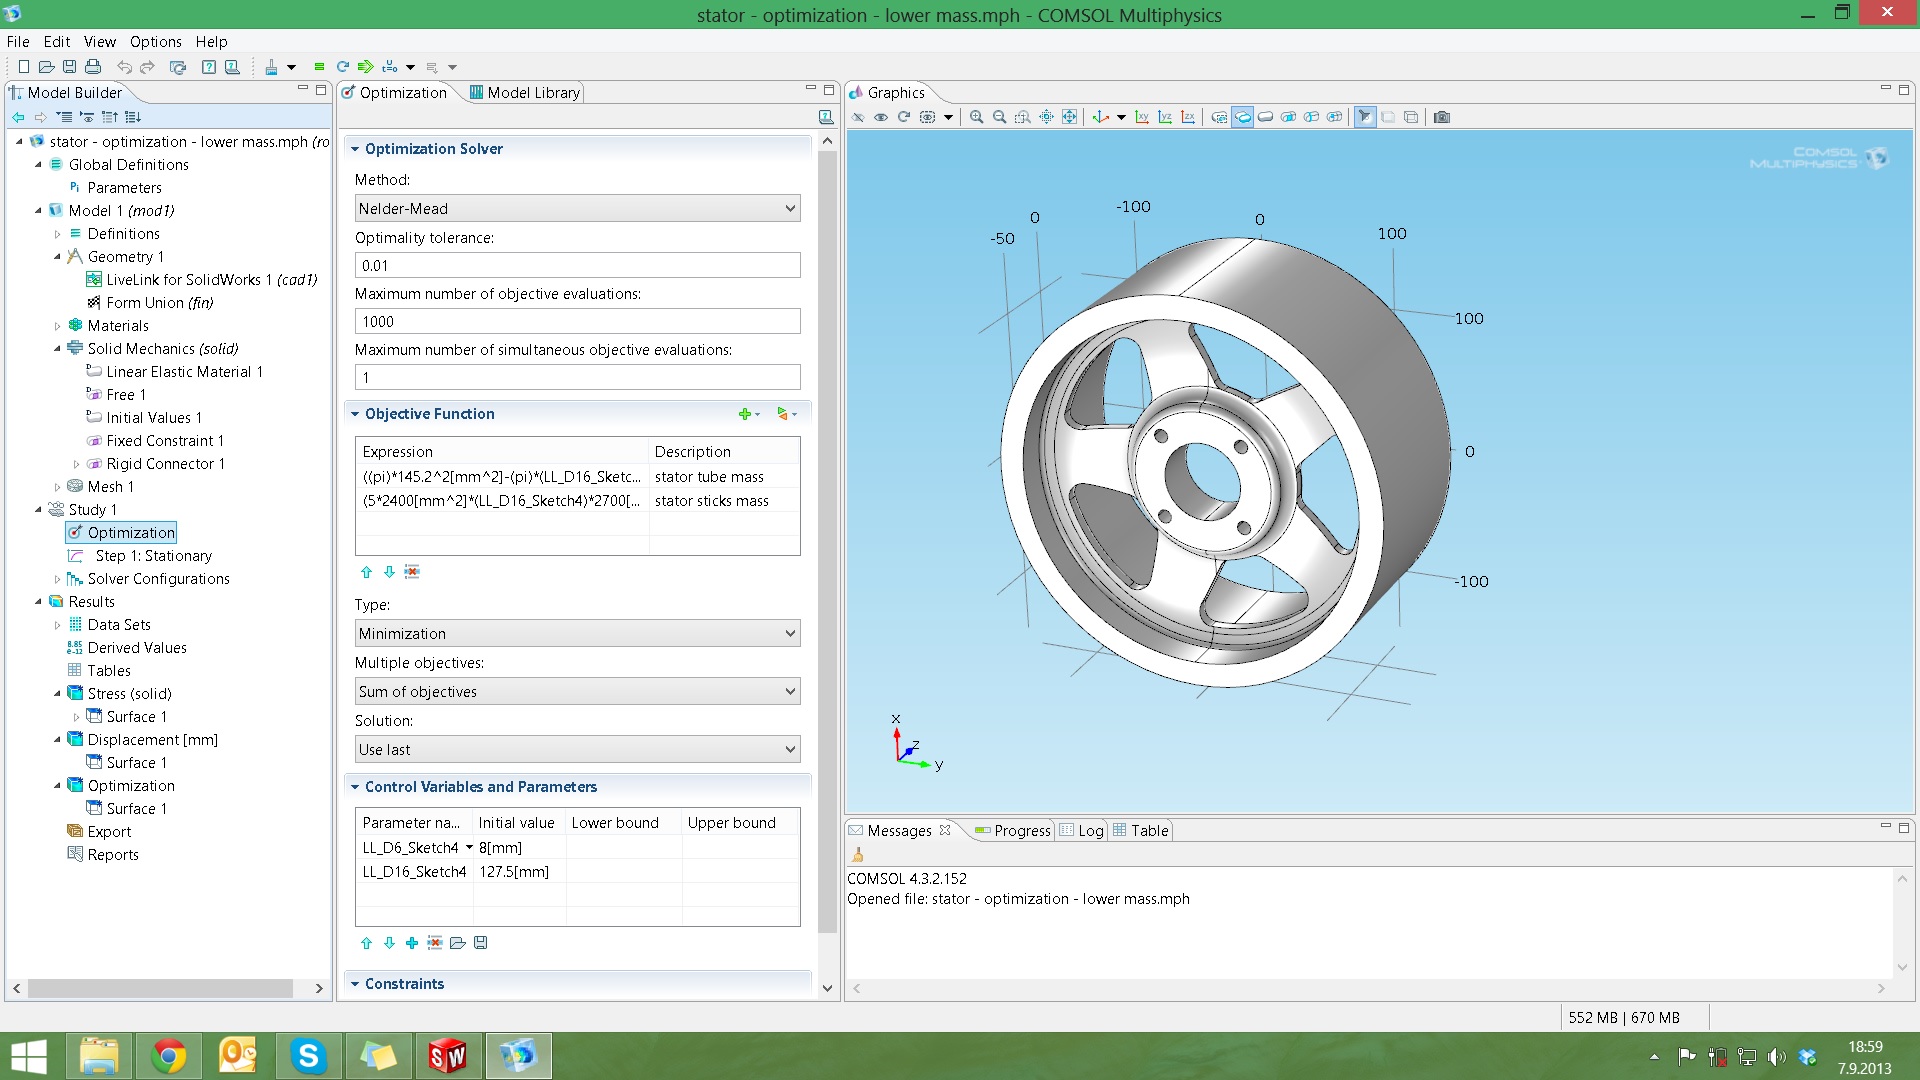Toggle transparency in Graphics toolbar
This screenshot has width=1920, height=1080.
coord(1388,117)
